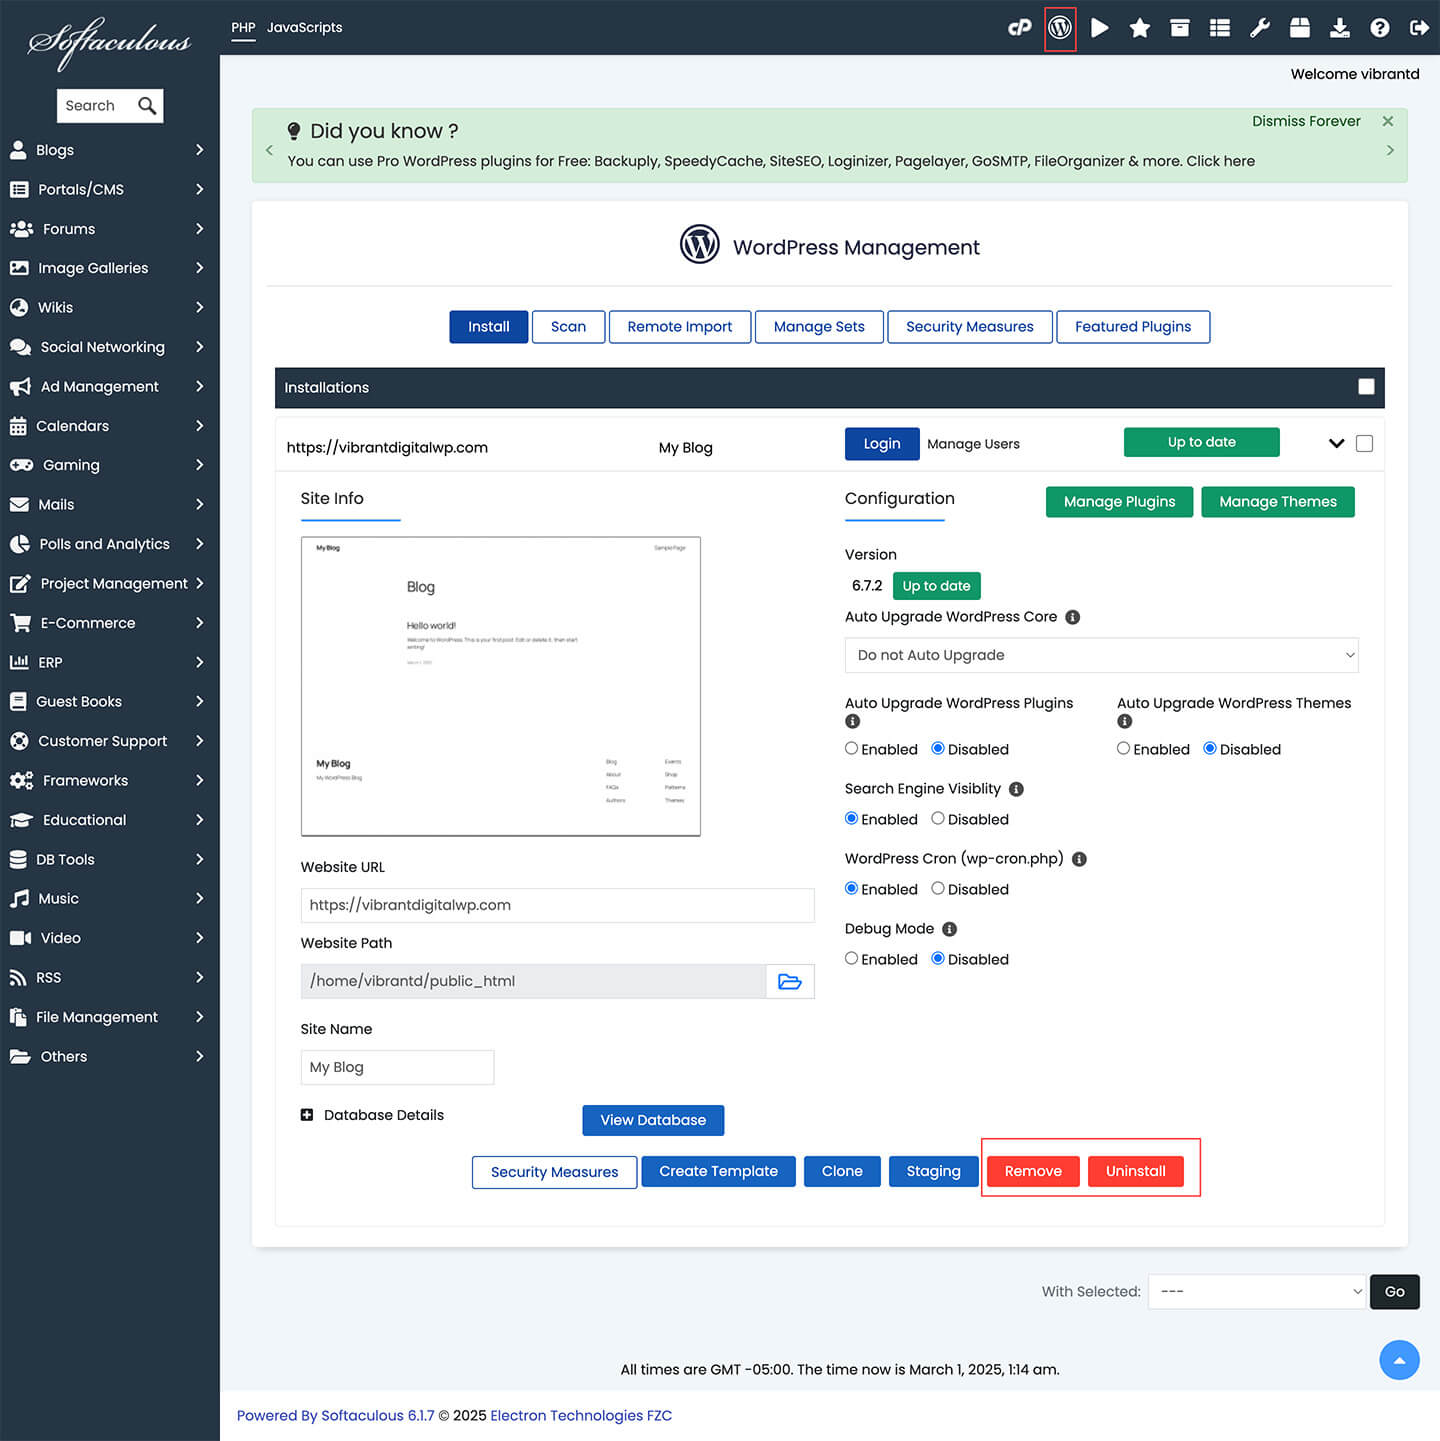The width and height of the screenshot is (1440, 1441).
Task: Click the Softaculous logo
Action: [110, 42]
